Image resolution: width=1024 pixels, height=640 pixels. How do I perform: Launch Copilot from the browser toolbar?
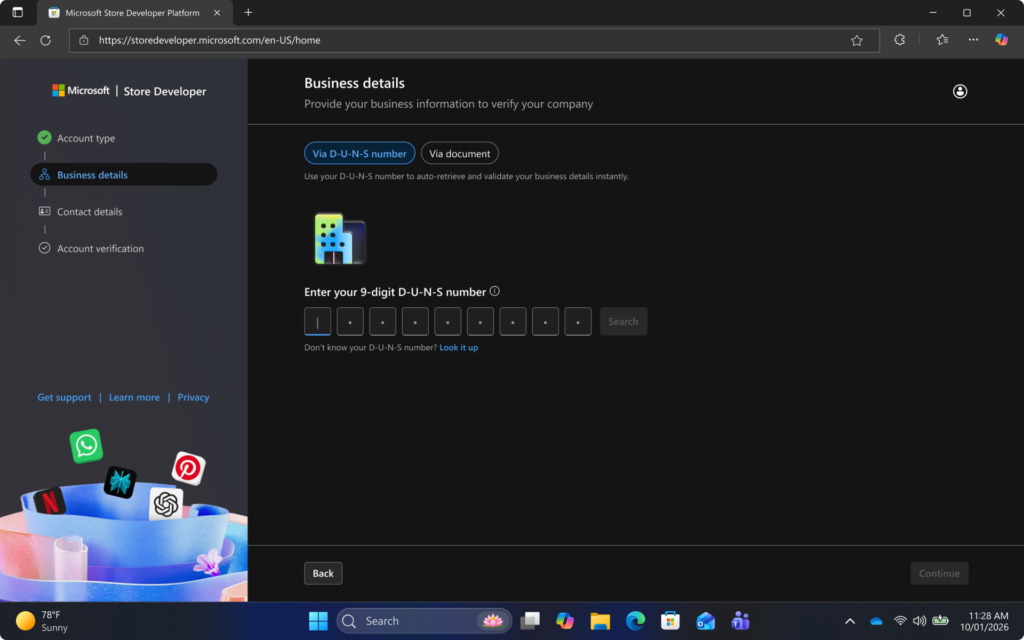[1001, 40]
